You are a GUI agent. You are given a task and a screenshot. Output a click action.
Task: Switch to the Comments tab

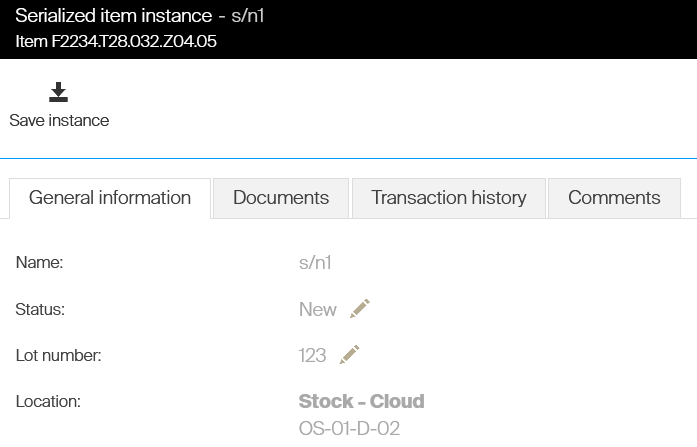pyautogui.click(x=614, y=198)
